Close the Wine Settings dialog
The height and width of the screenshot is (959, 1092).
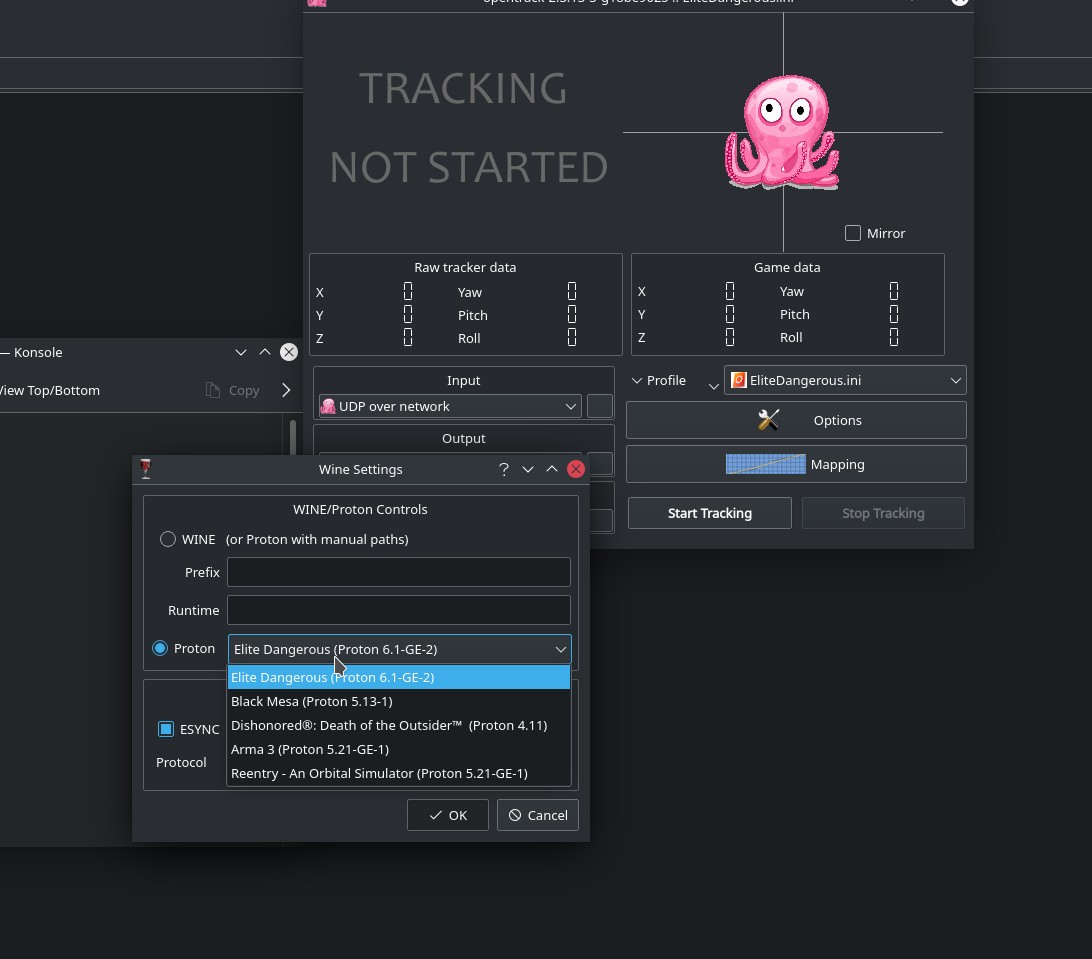(x=576, y=469)
